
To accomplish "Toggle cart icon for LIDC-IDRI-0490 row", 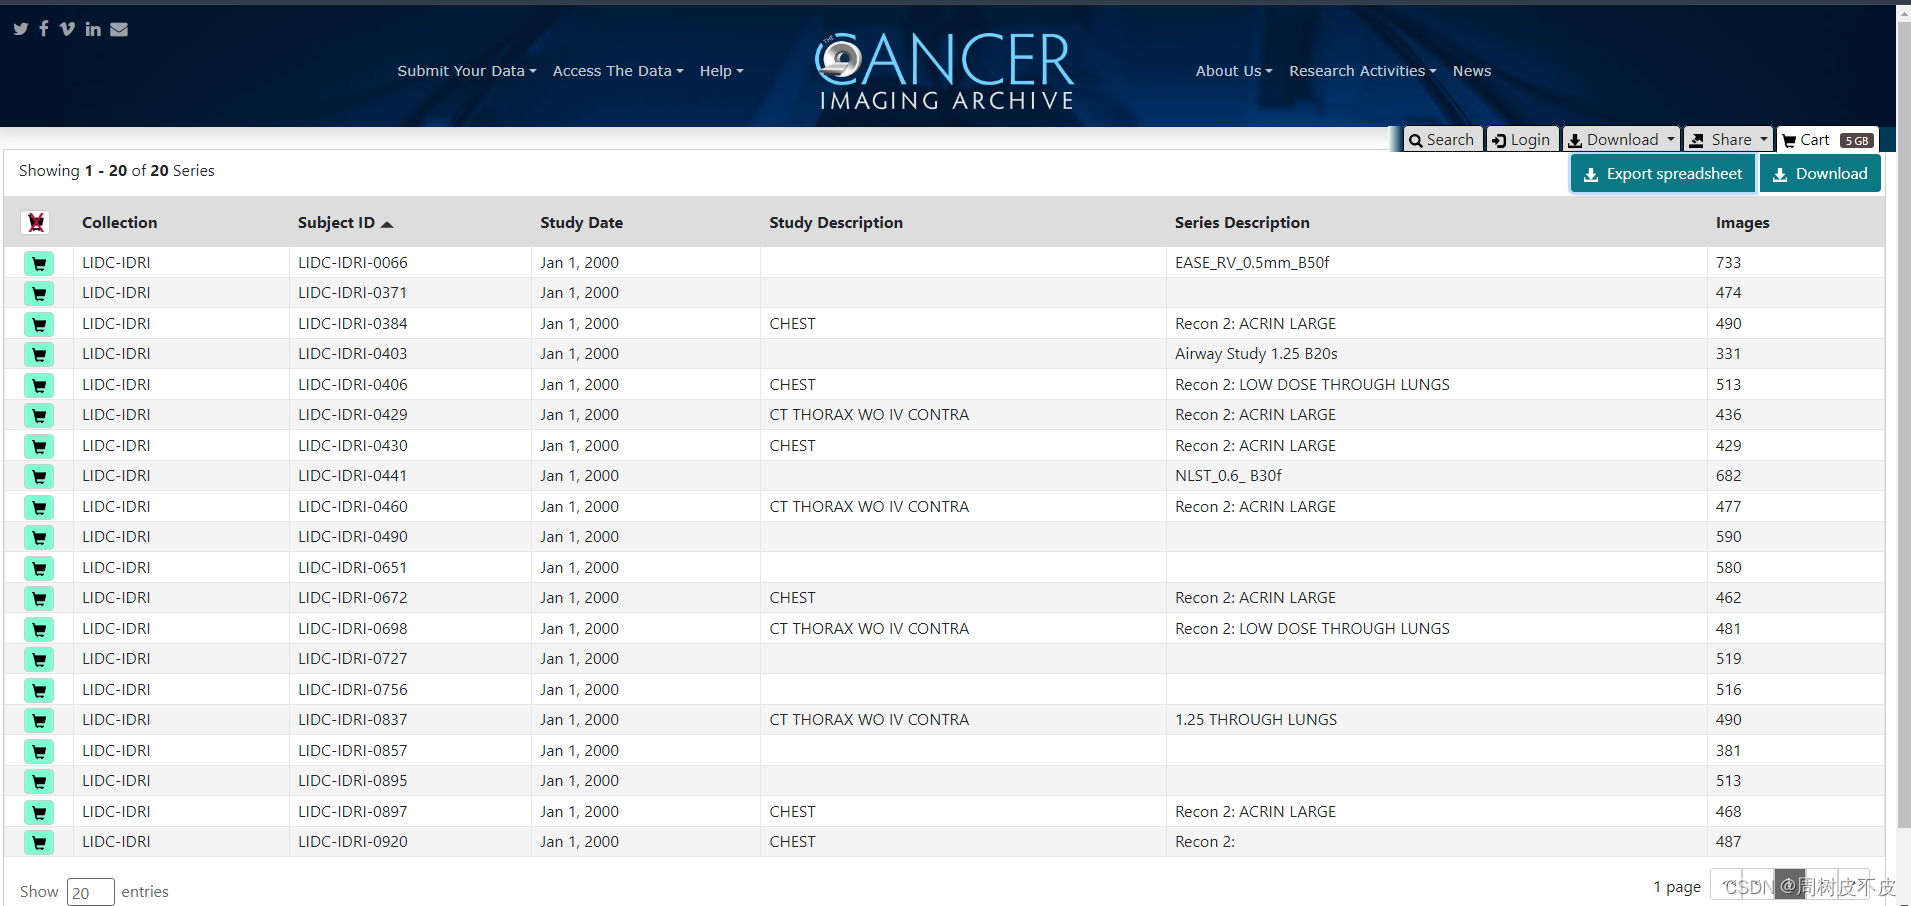I will (x=39, y=537).
